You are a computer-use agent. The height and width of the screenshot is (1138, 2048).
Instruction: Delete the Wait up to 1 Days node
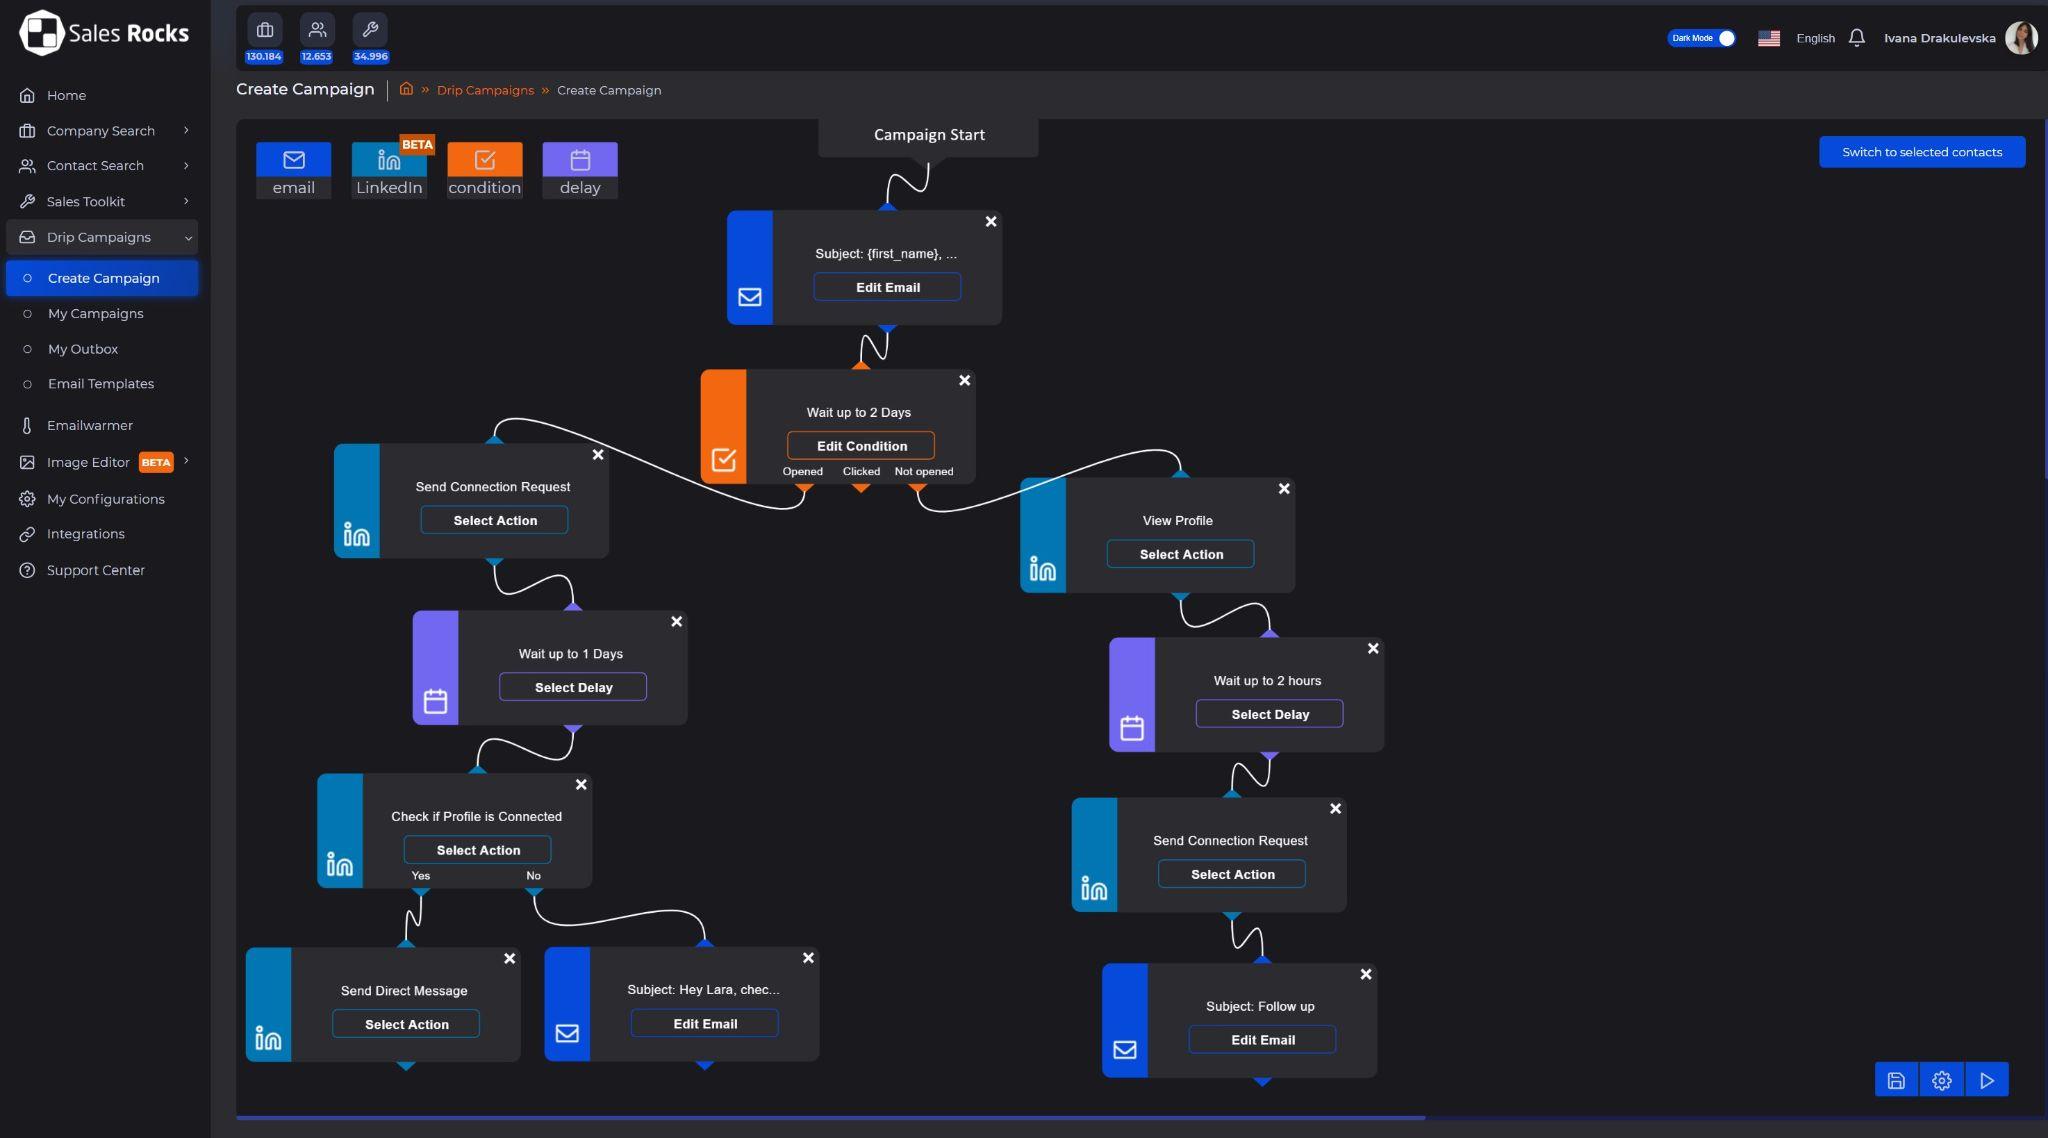click(x=676, y=621)
